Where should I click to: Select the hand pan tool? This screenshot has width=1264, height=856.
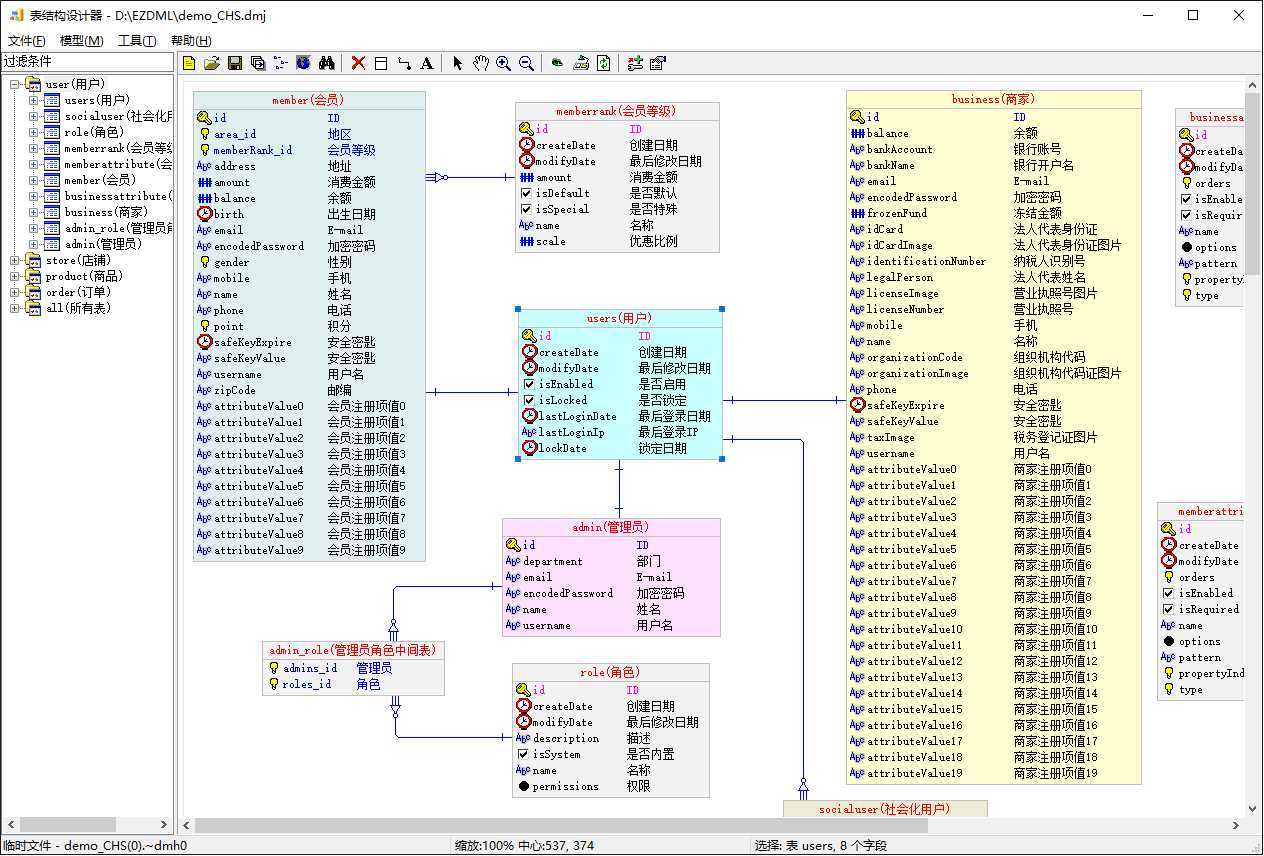[480, 63]
